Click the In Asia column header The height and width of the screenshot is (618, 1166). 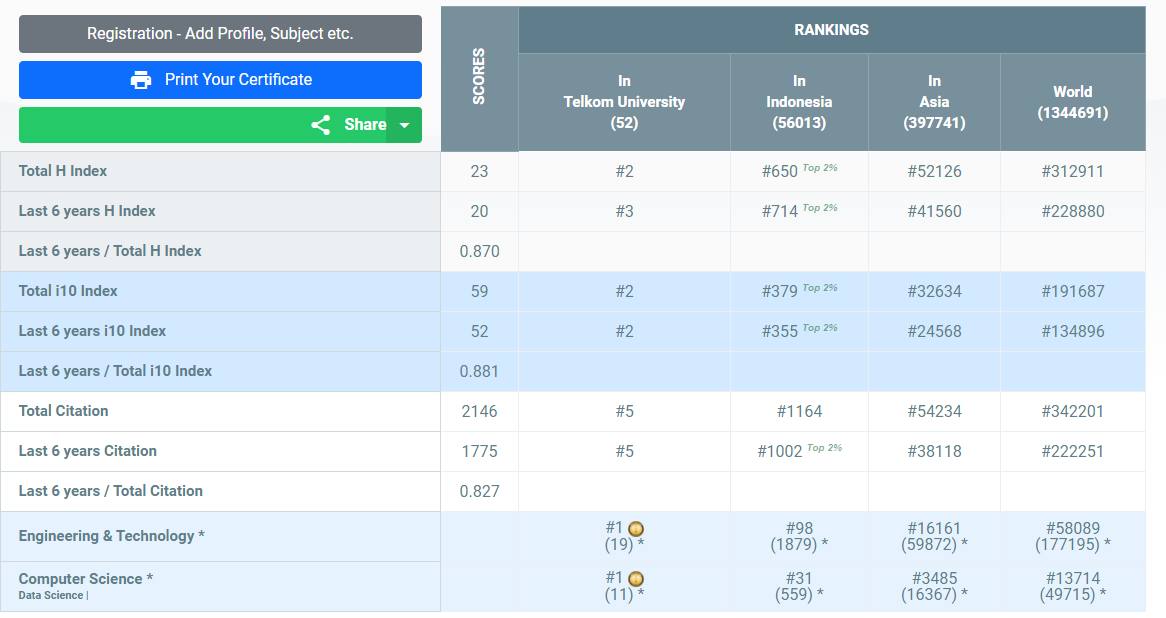(934, 102)
